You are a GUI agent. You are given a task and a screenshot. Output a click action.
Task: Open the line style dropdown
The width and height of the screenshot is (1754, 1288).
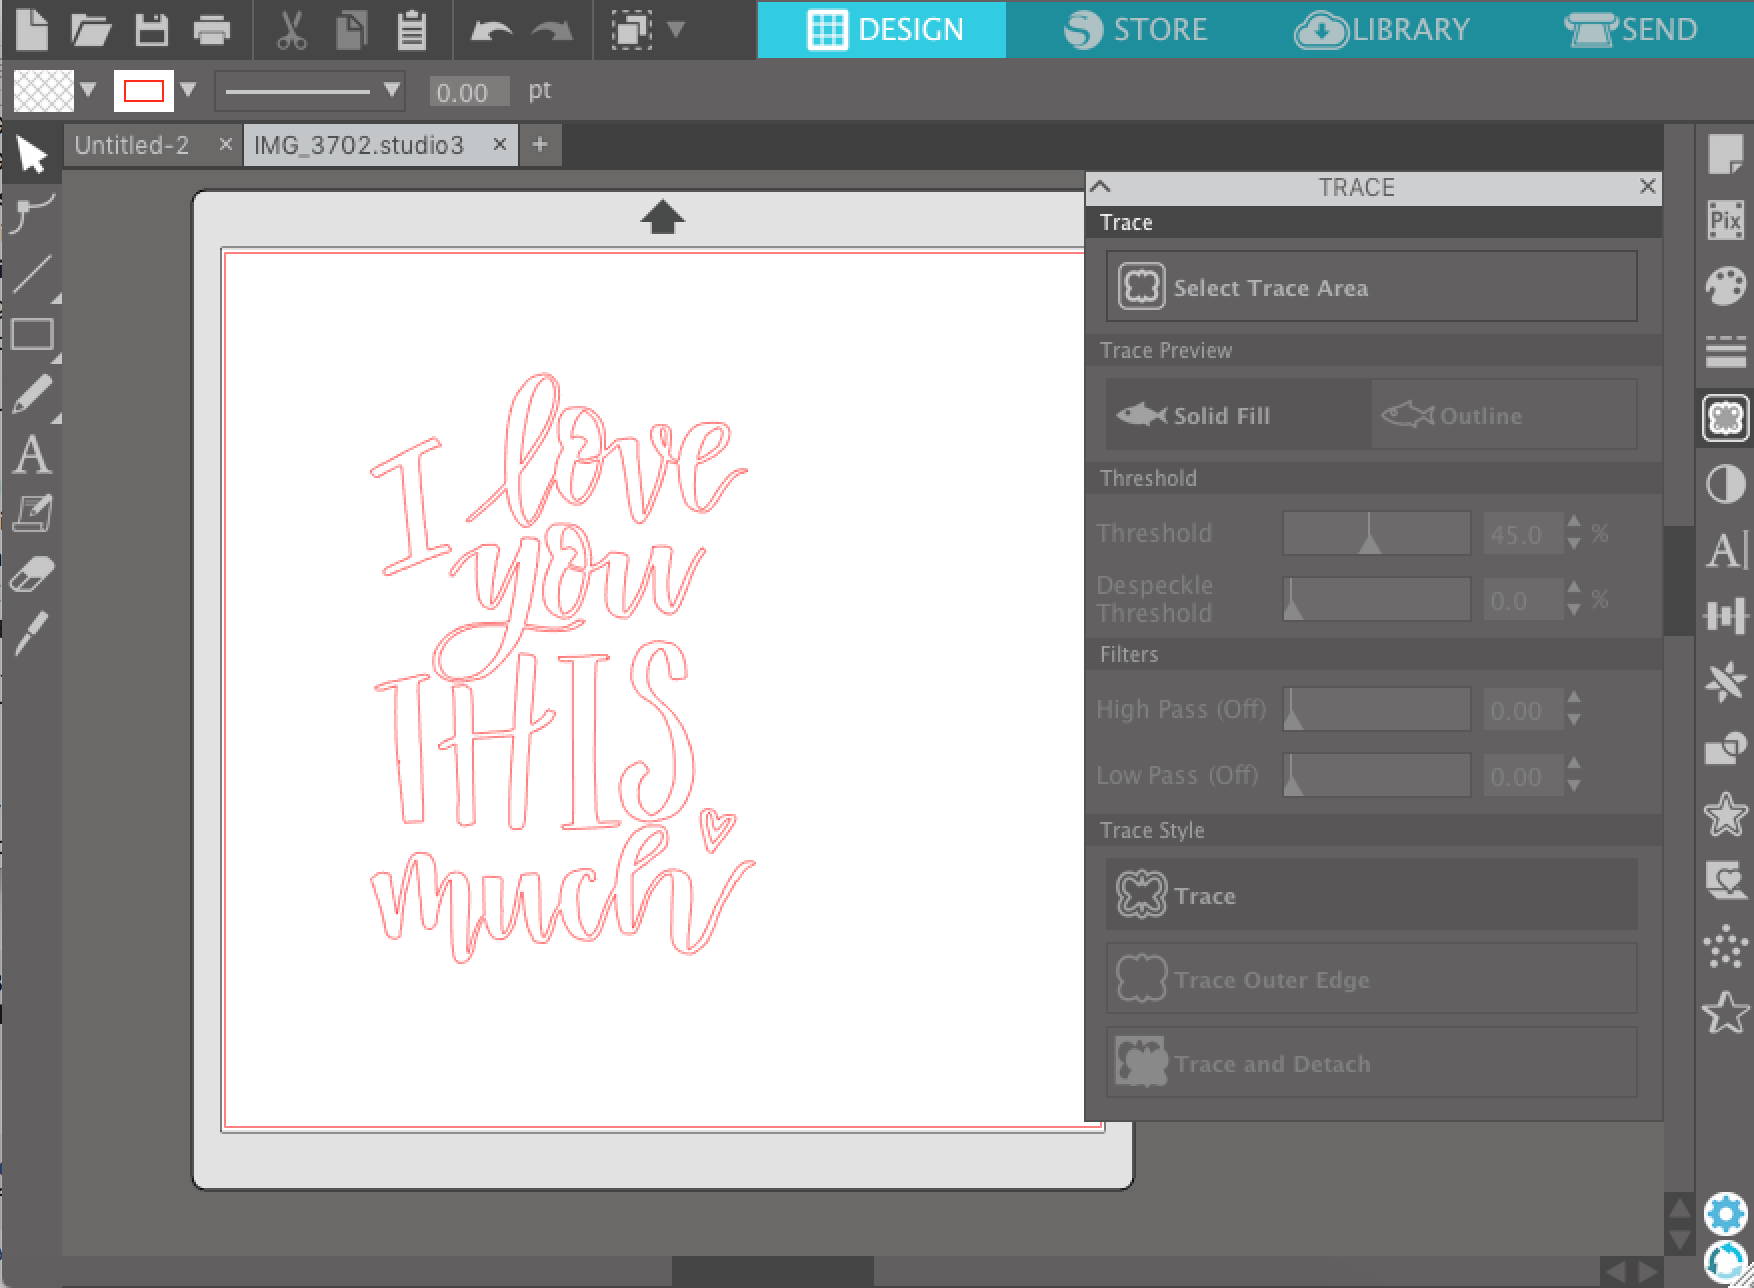[x=311, y=91]
